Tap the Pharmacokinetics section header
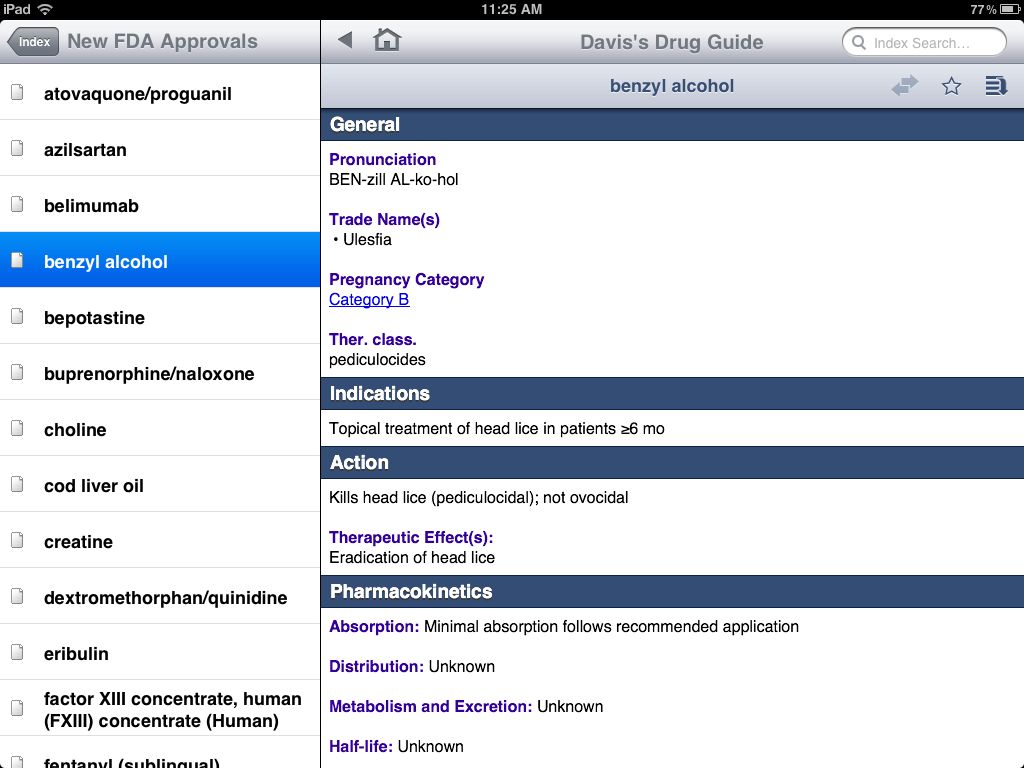Image resolution: width=1024 pixels, height=768 pixels. [x=672, y=592]
